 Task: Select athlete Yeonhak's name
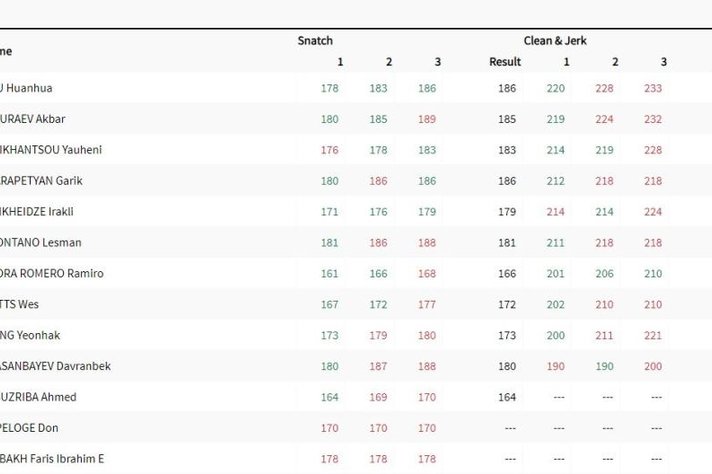30,336
